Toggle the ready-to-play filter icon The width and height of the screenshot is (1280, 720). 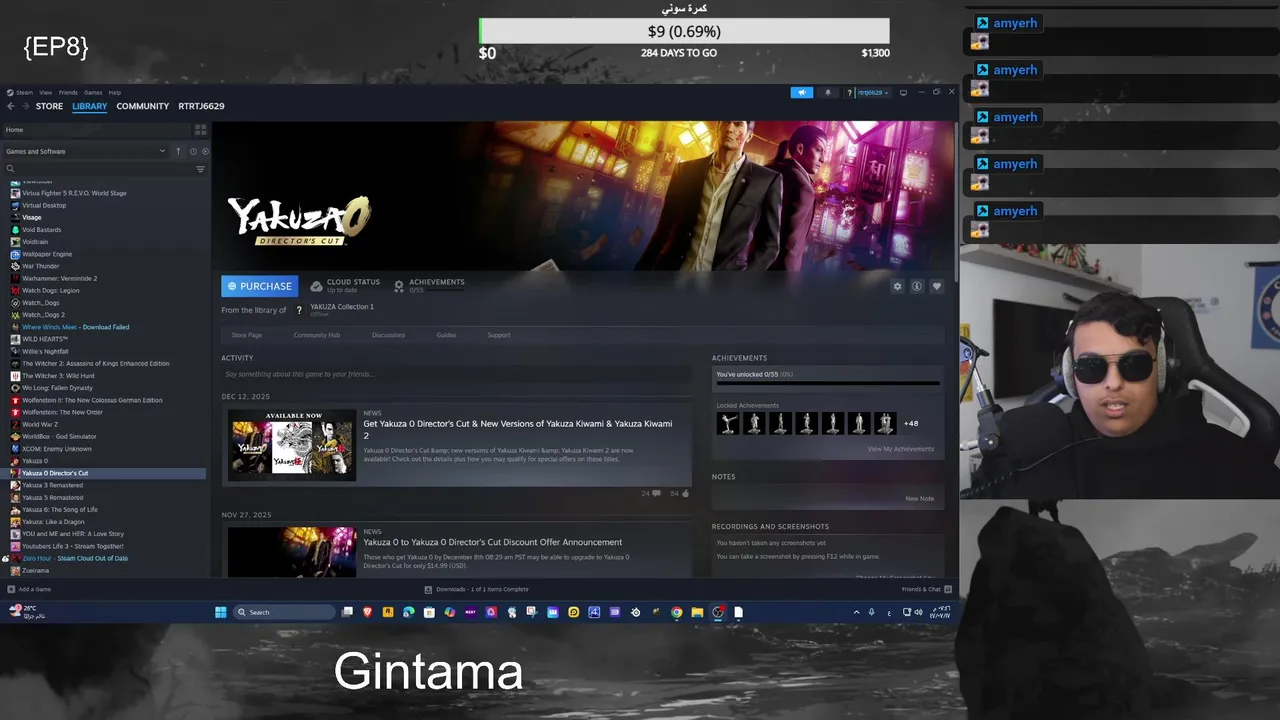click(x=205, y=151)
